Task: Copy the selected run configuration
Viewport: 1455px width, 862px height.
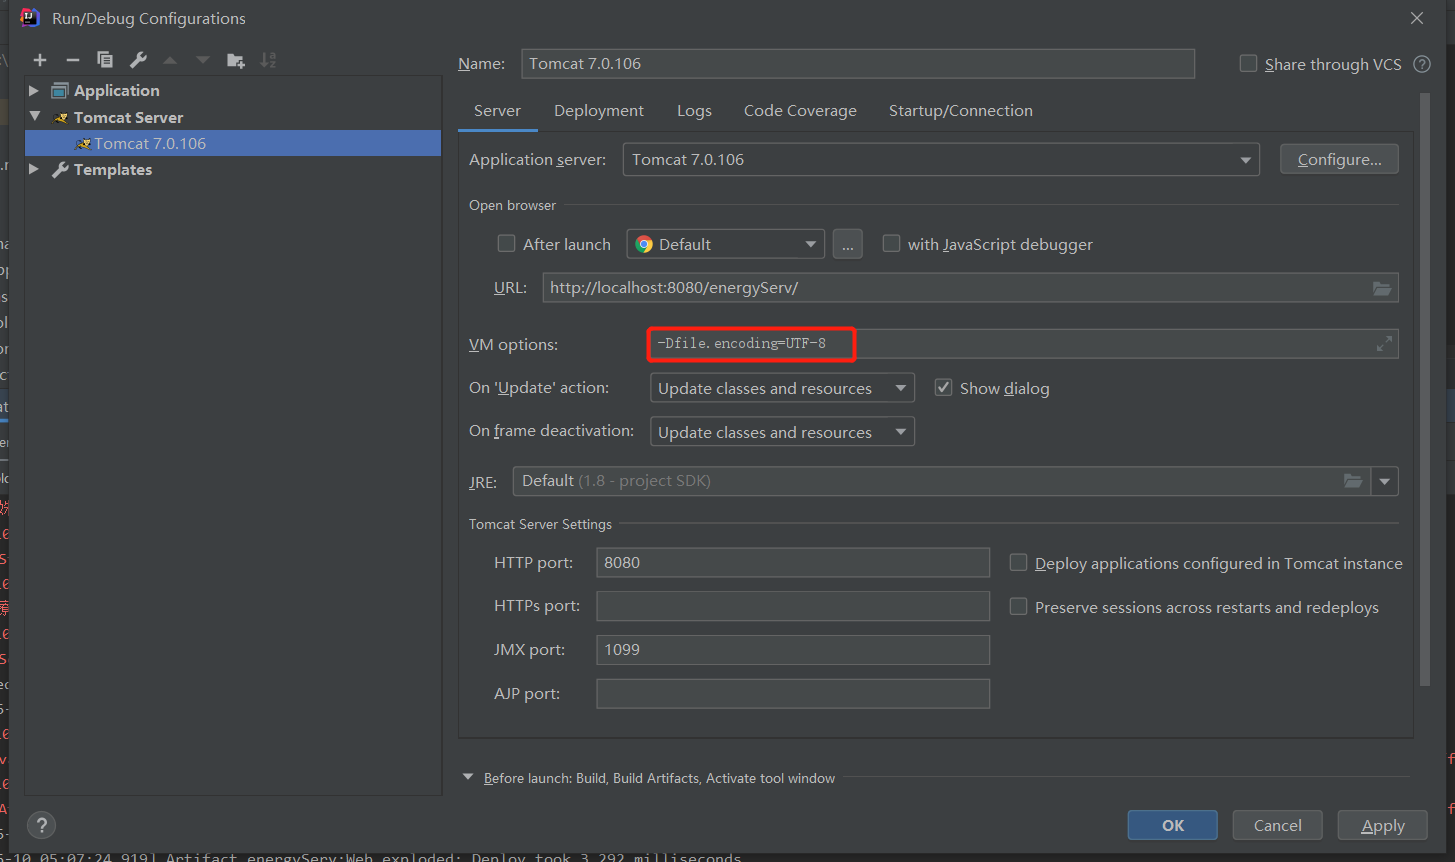Action: point(105,61)
